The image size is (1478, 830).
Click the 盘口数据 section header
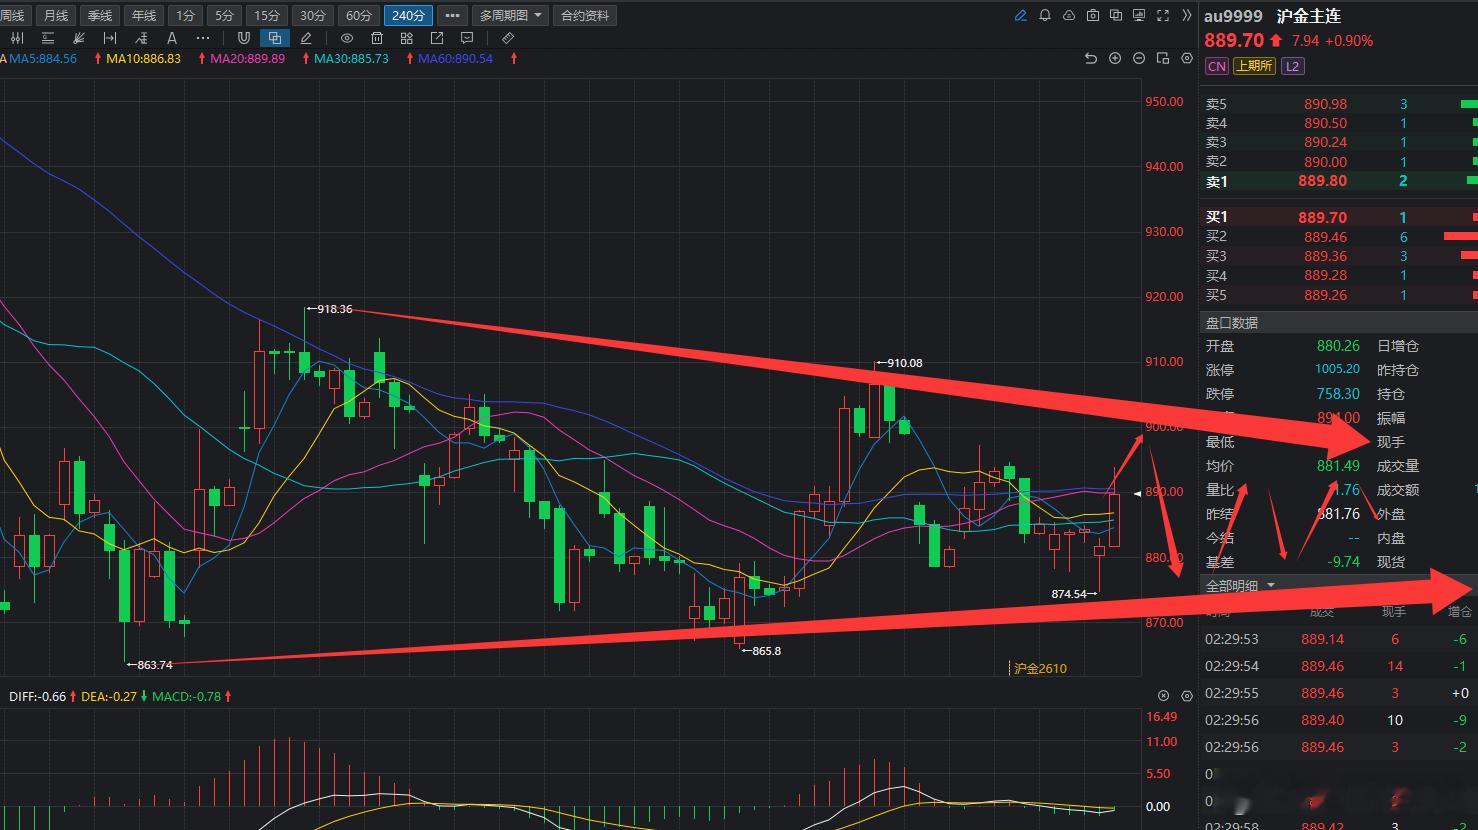click(x=1232, y=323)
